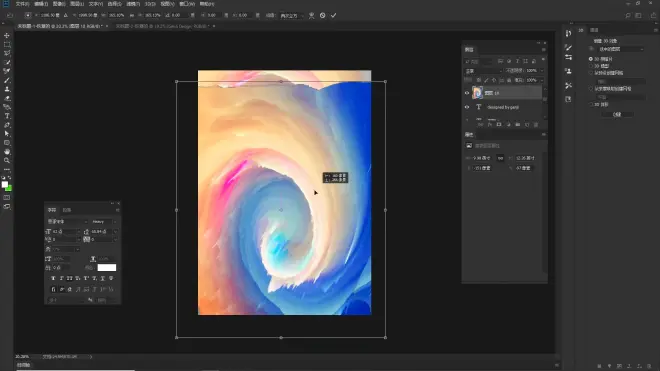Open the Layer menu
The width and height of the screenshot is (660, 371).
pos(77,4)
